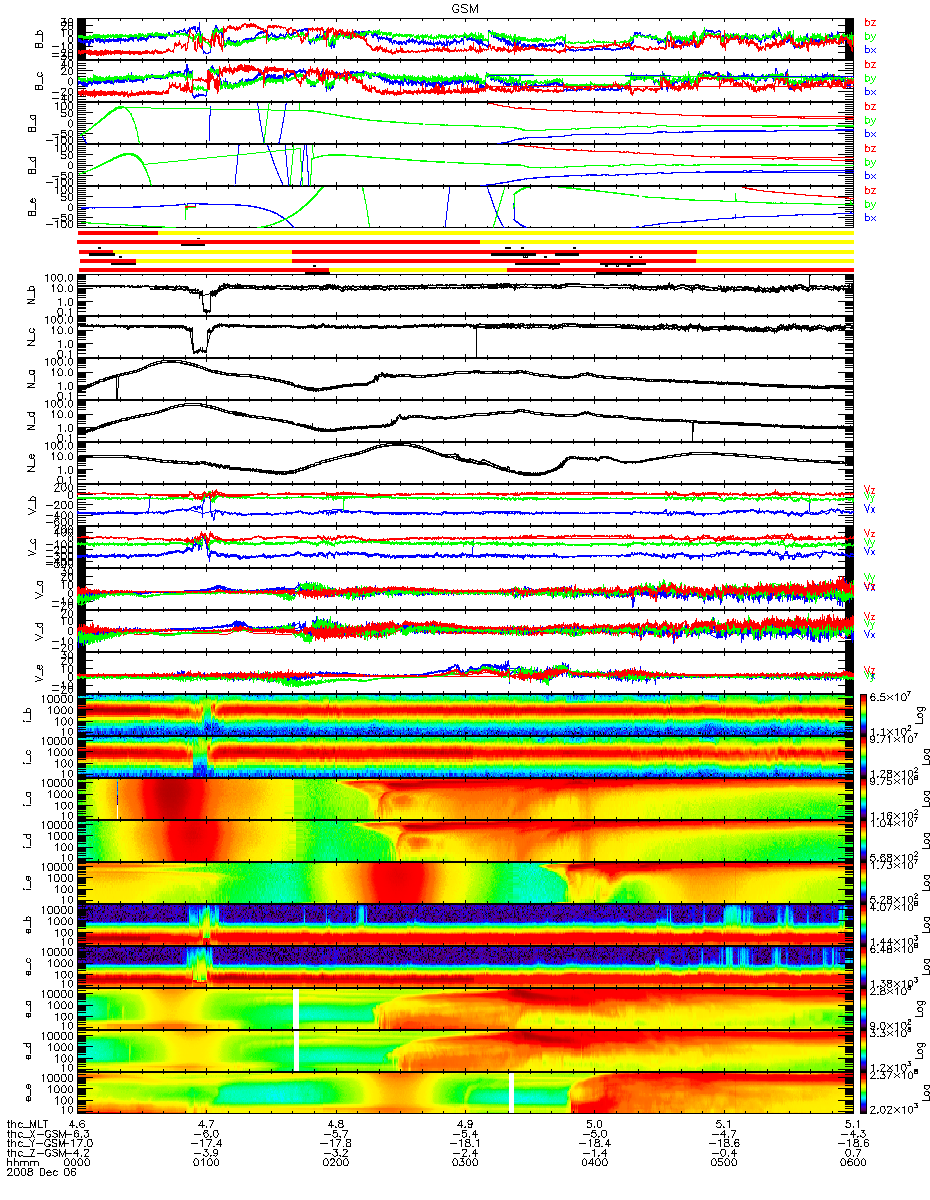Click the thc_X-GSM row label

(x=35, y=1135)
